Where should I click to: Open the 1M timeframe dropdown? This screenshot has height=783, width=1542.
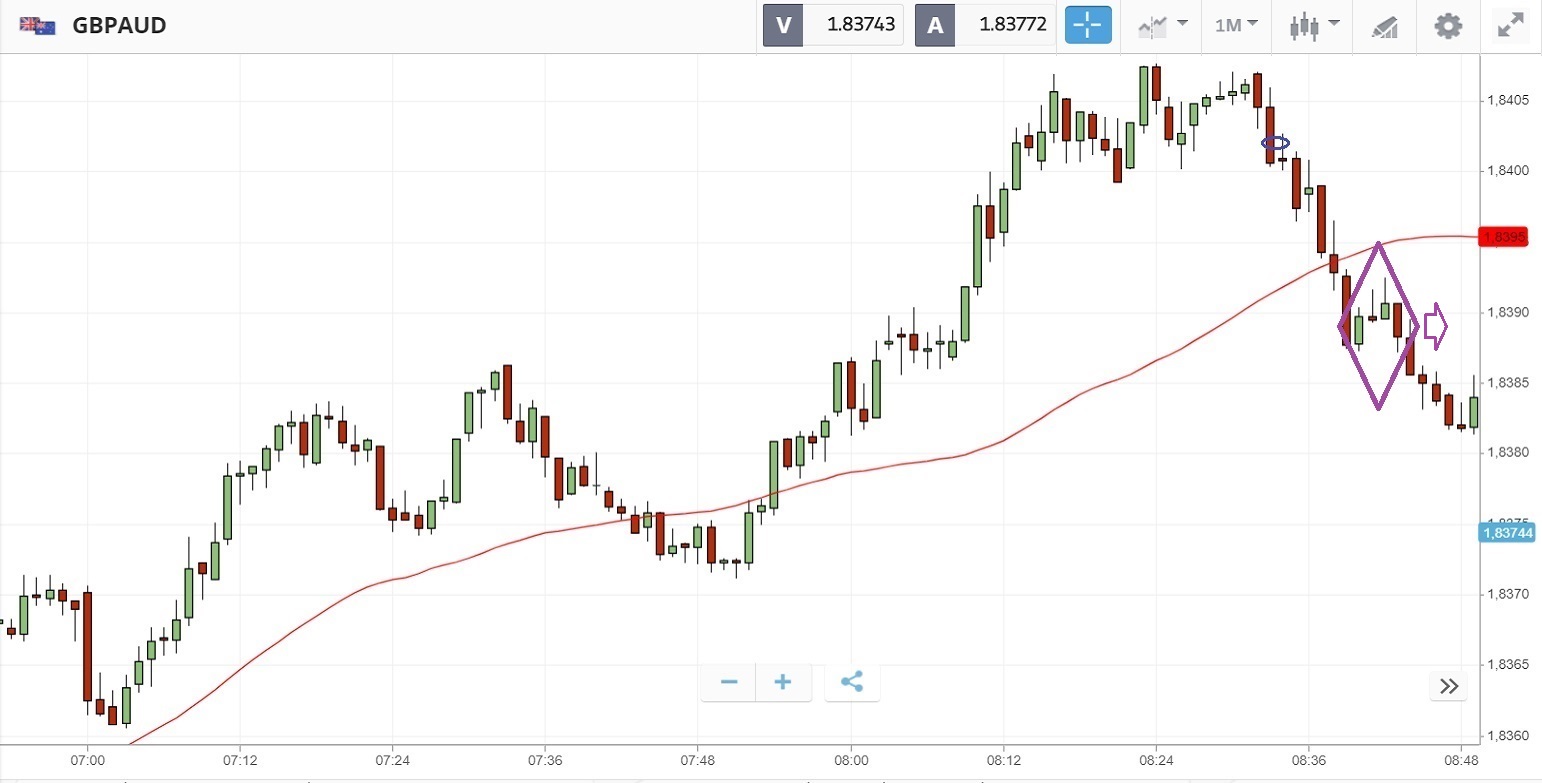(1236, 25)
